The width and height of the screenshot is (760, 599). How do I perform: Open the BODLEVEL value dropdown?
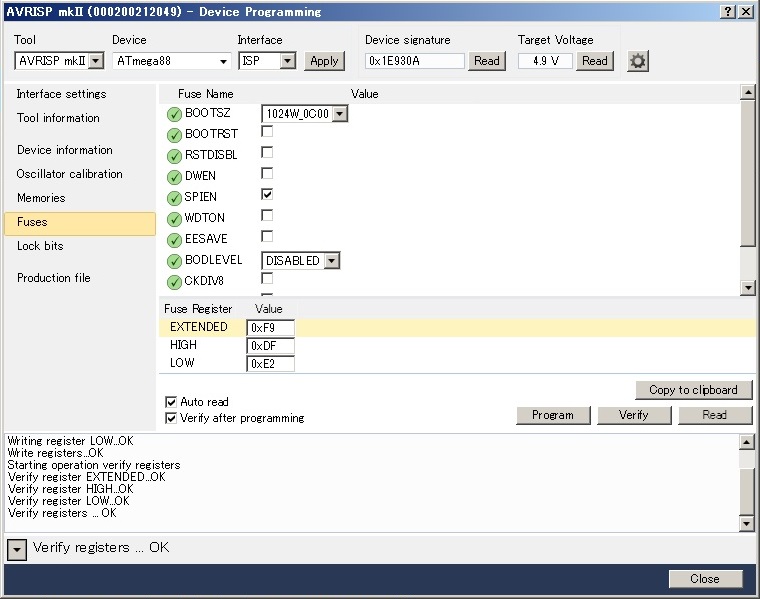[301, 261]
